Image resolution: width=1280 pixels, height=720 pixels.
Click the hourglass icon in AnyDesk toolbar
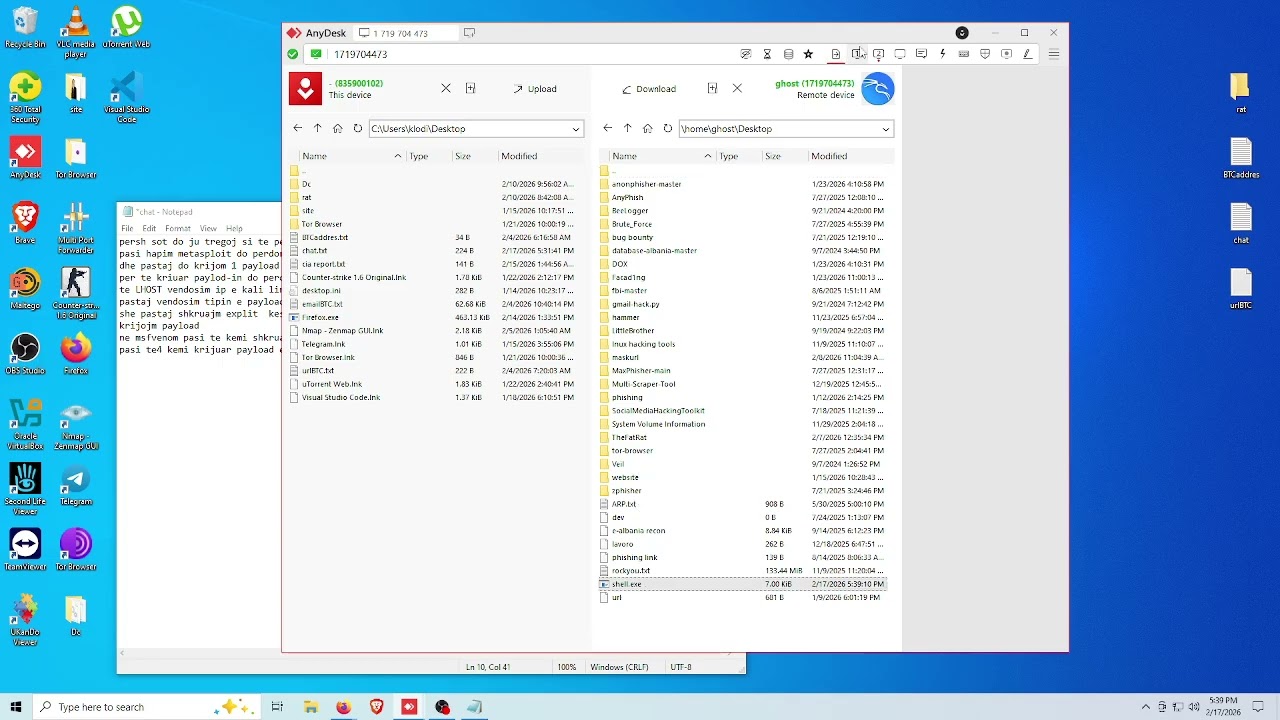767,54
